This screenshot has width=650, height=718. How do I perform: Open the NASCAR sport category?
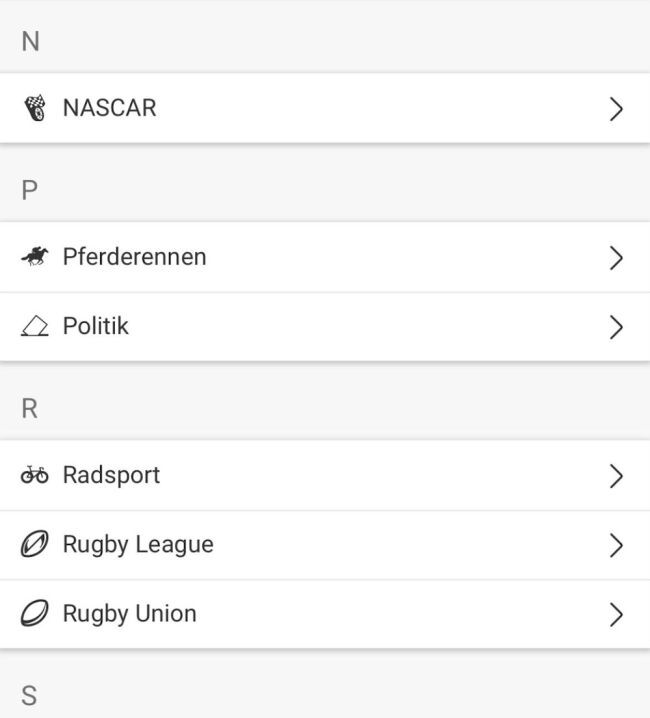(x=109, y=108)
